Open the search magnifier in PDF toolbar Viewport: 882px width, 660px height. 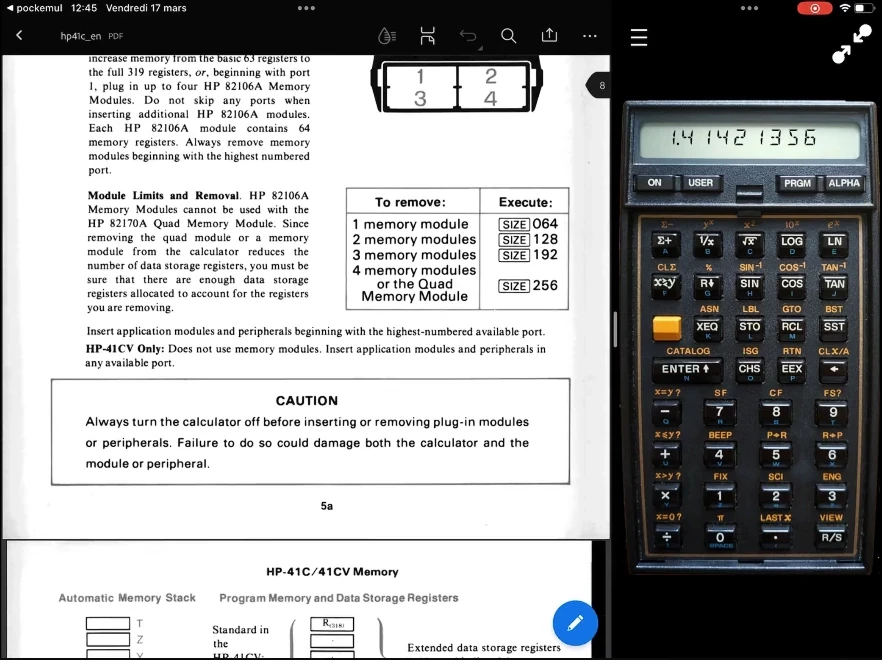tap(508, 36)
